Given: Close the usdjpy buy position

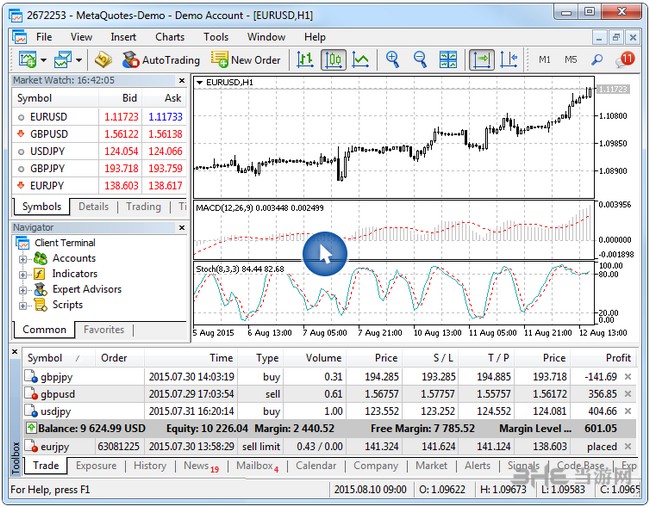Looking at the screenshot, I should tap(628, 411).
